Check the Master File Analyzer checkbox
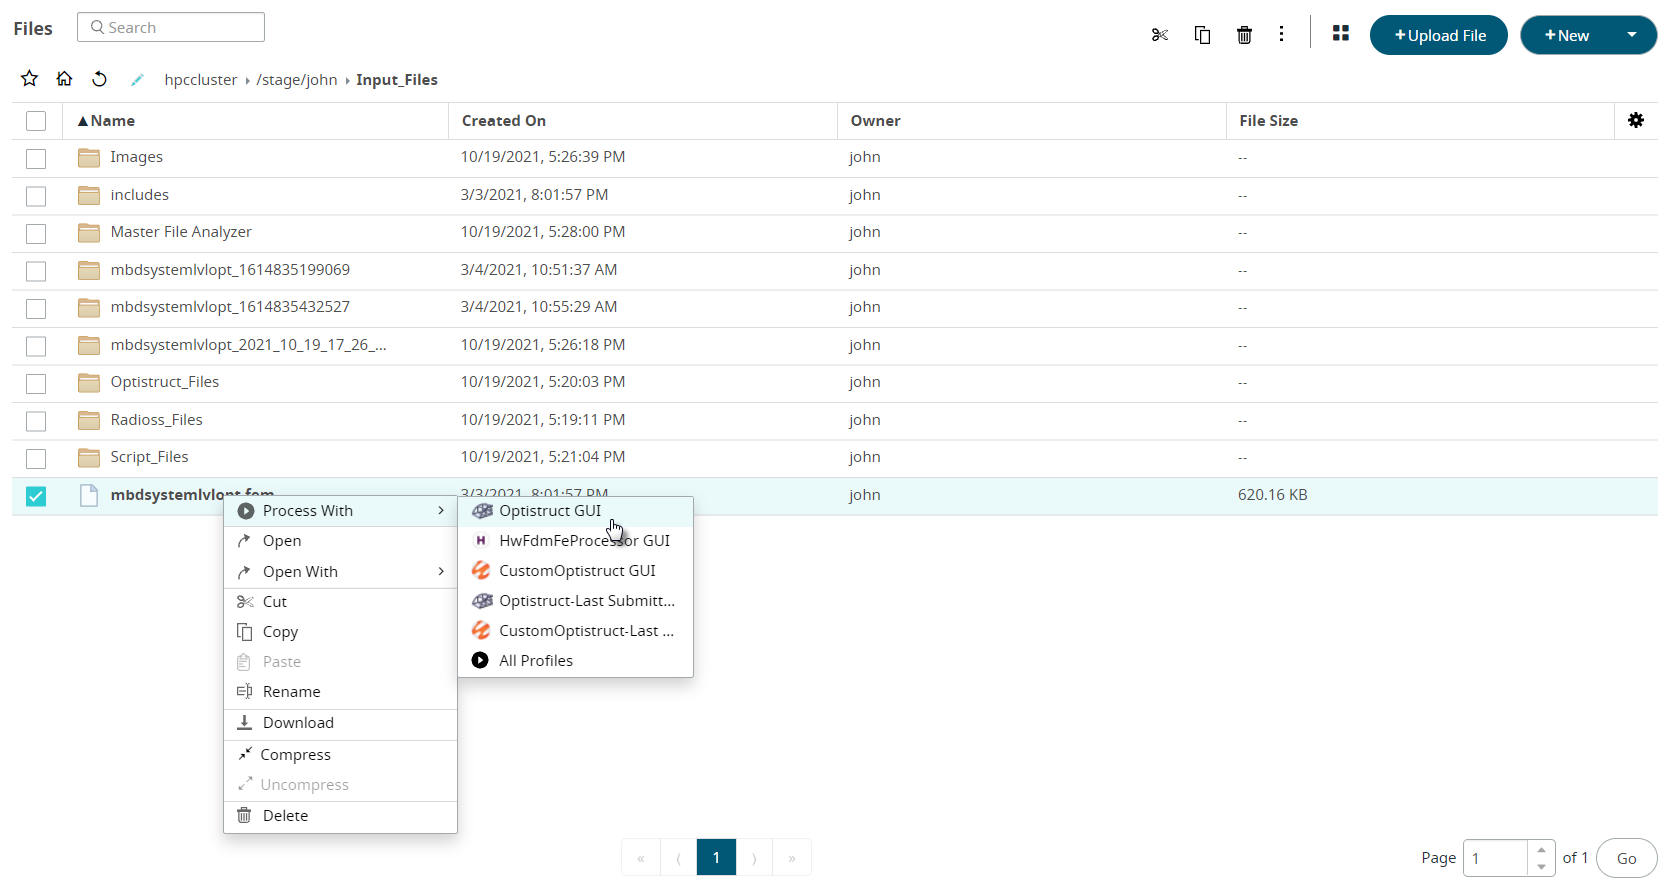 (x=36, y=233)
